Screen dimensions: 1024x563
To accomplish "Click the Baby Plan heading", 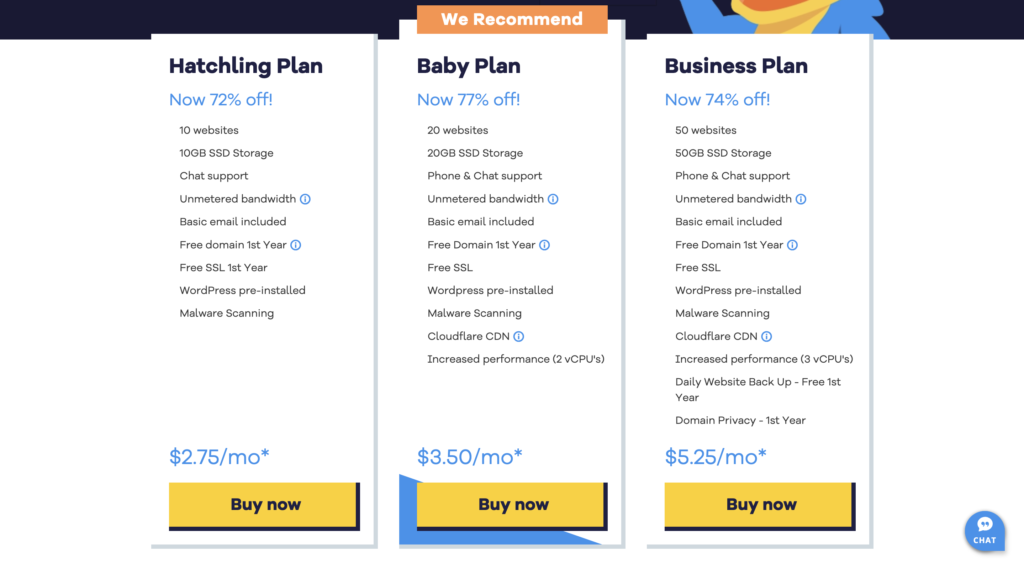I will [x=469, y=66].
